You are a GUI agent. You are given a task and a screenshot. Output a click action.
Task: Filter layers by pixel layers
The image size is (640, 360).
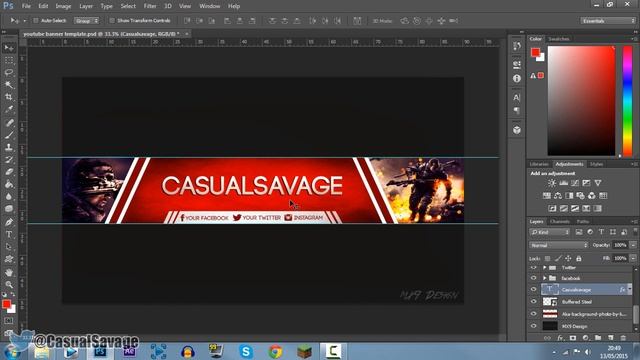(x=579, y=232)
